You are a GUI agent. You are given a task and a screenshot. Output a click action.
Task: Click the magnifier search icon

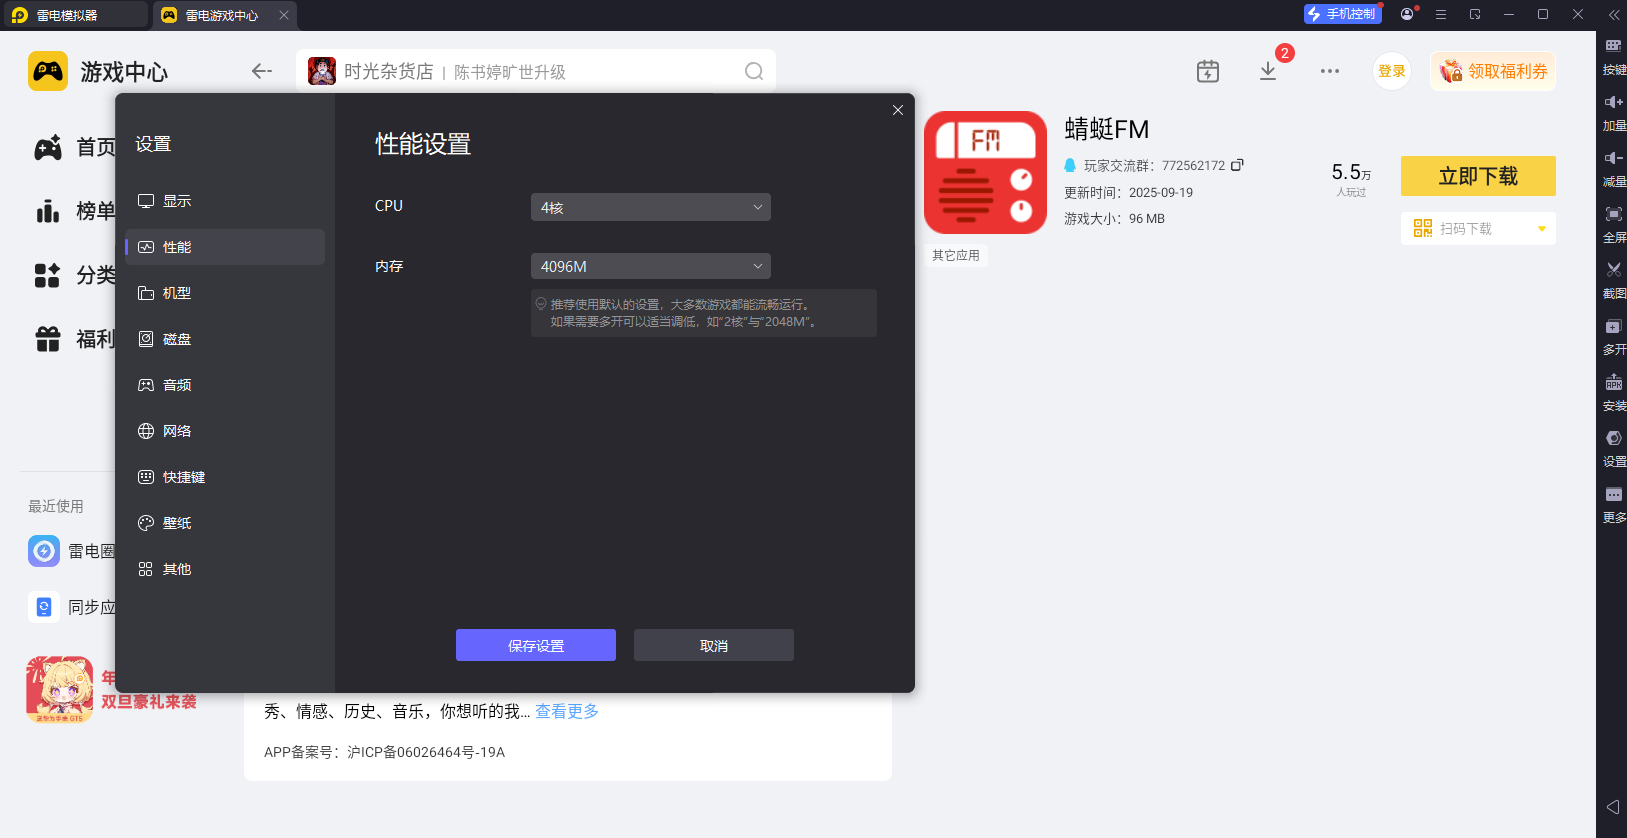point(754,71)
